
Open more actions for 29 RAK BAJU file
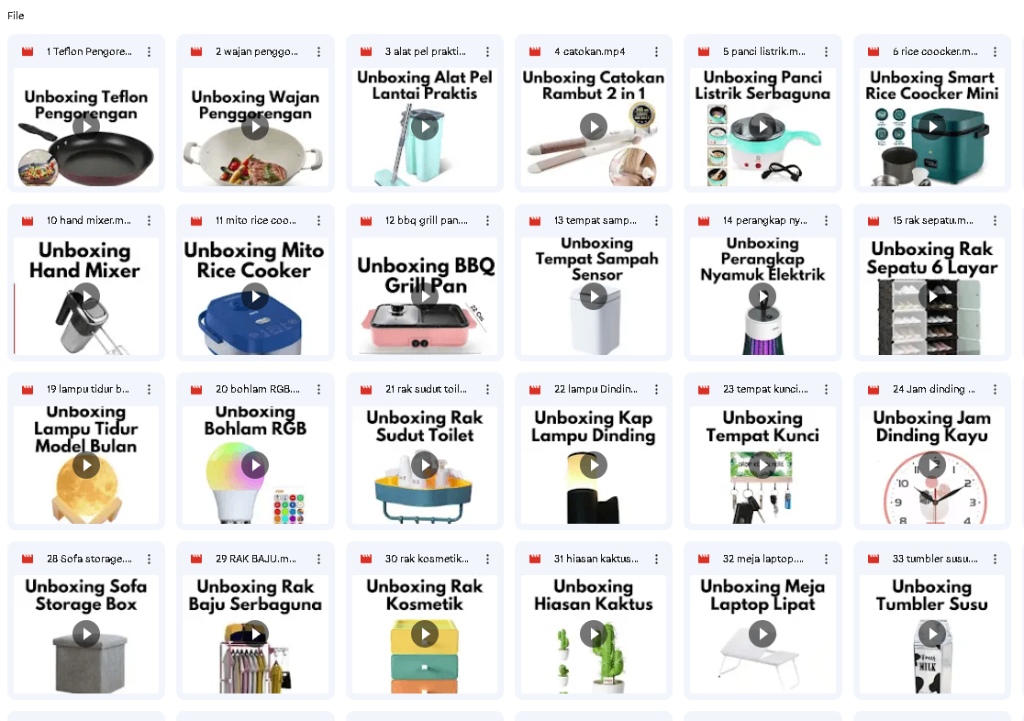[x=318, y=559]
